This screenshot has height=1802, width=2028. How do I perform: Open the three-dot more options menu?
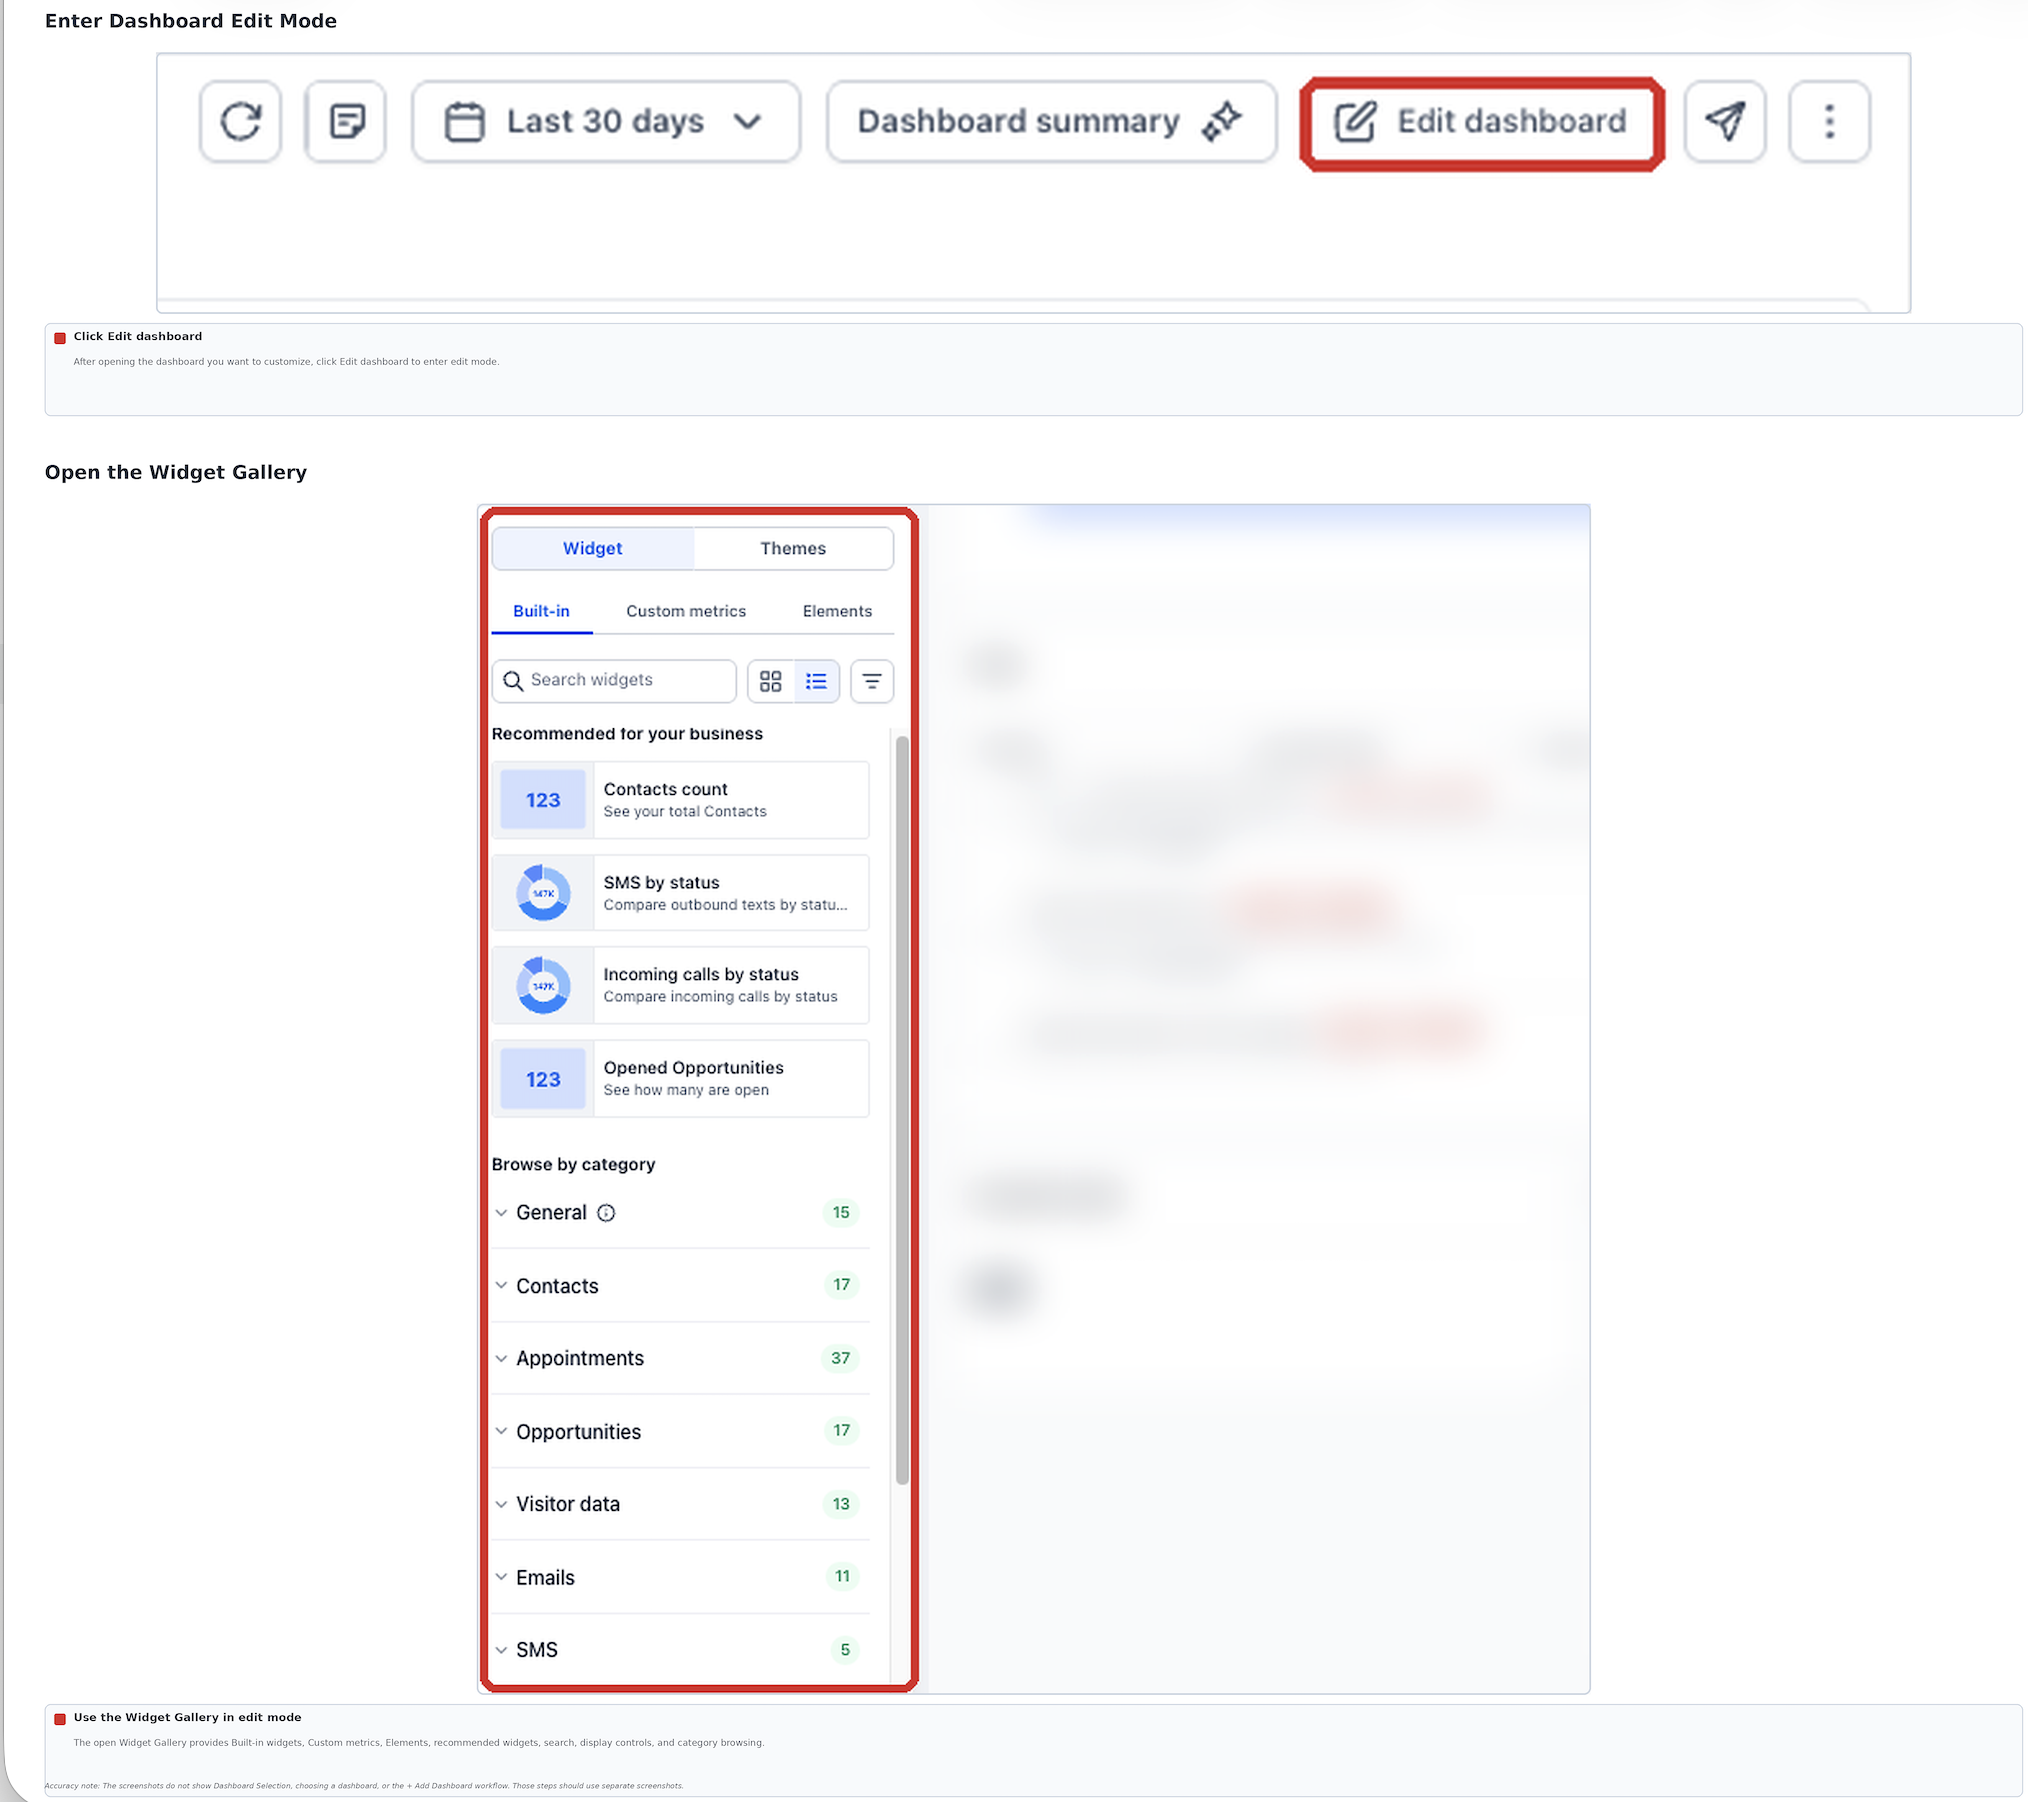pos(1829,122)
